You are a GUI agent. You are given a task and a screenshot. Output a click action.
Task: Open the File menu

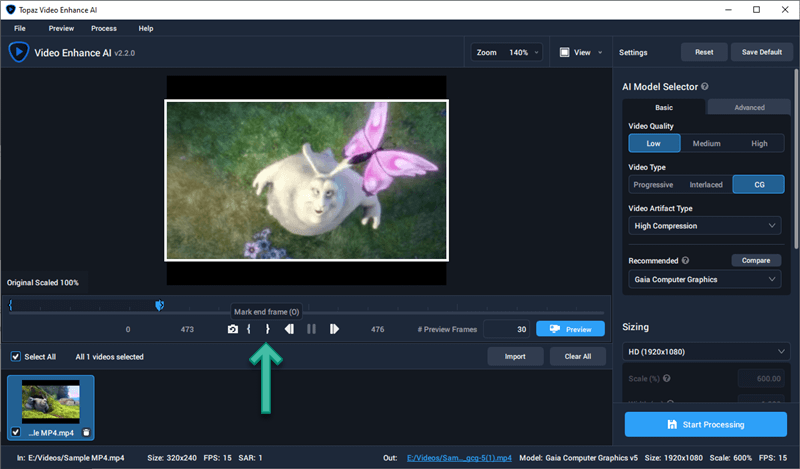[x=20, y=28]
